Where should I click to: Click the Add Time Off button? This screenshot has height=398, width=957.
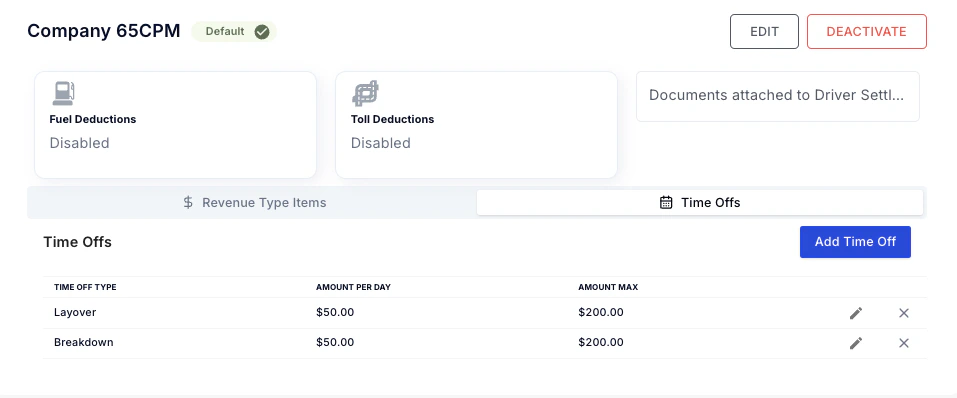click(855, 242)
